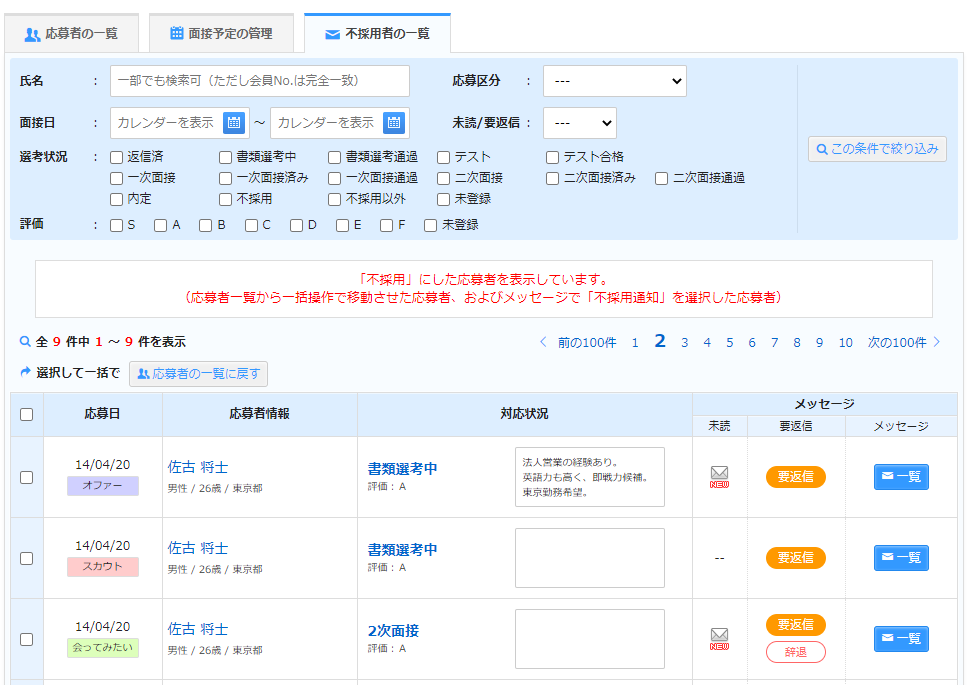Open the second interview date calendar icon
The image size is (969, 685).
[394, 122]
